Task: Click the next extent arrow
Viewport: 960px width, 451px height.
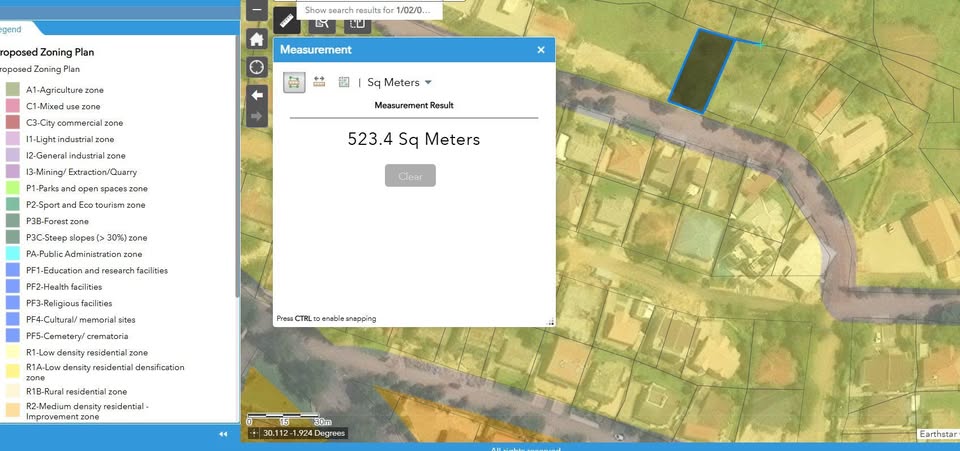Action: 257,117
